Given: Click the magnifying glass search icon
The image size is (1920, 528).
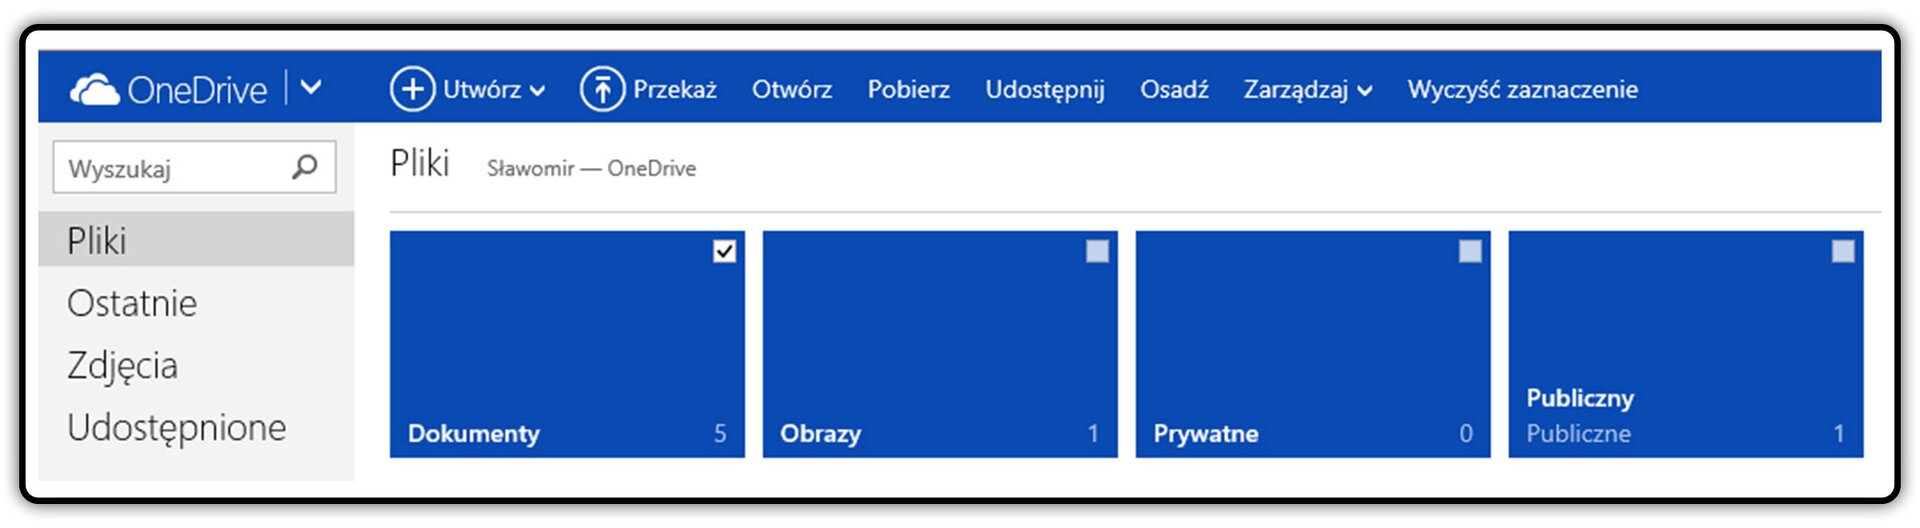Looking at the screenshot, I should coord(305,166).
